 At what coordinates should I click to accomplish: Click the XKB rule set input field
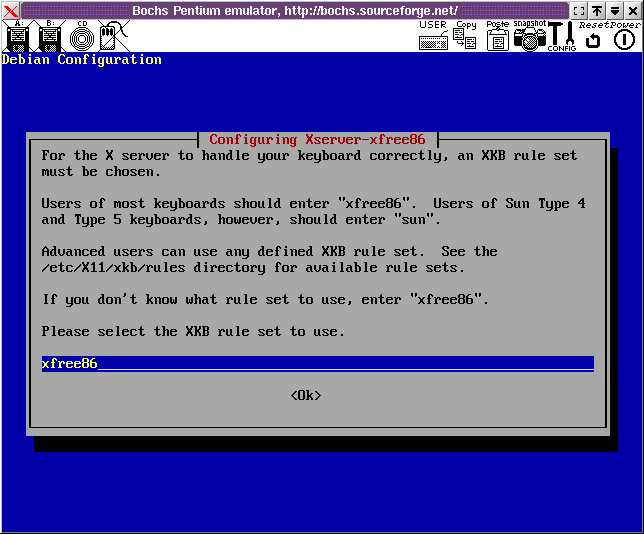tap(317, 364)
